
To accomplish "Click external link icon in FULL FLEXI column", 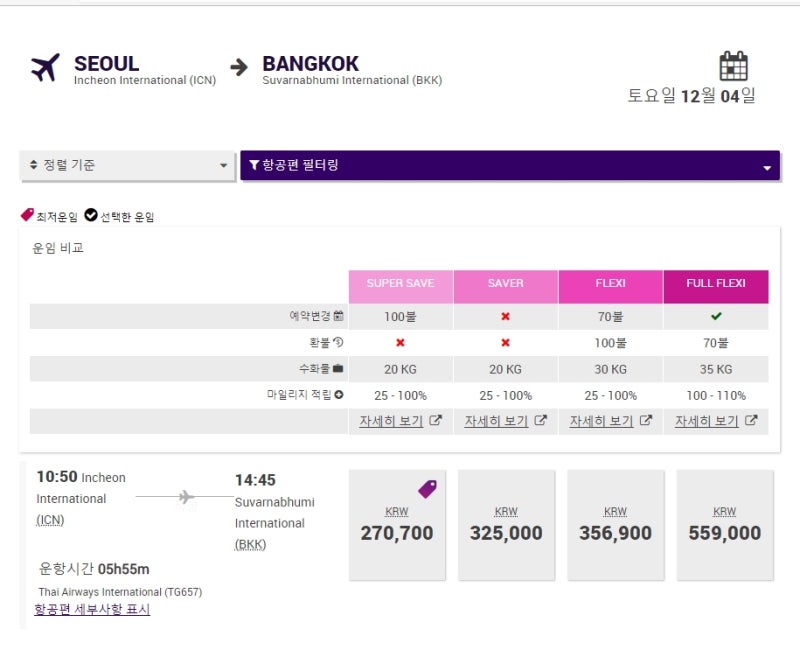I will [x=751, y=420].
